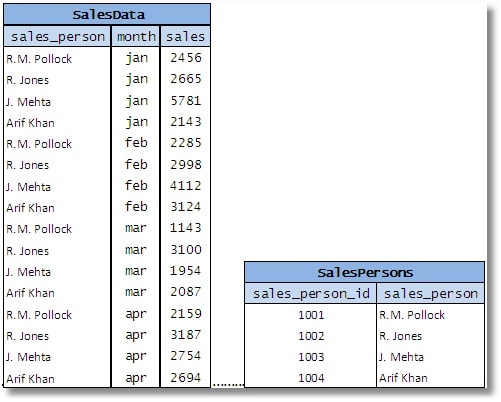Viewport: 501px width, 402px height.
Task: Select ID 1003
Action: pos(311,357)
